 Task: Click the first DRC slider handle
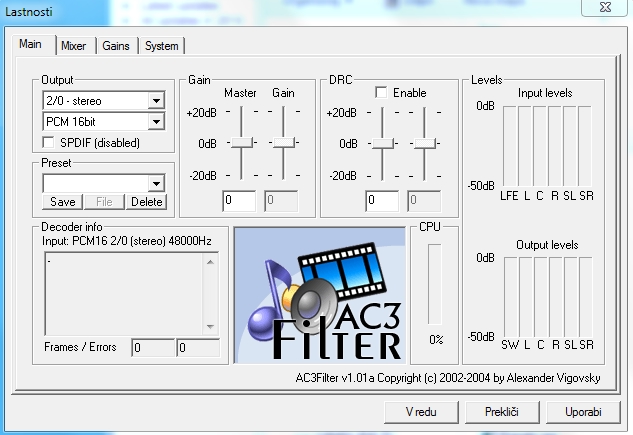pyautogui.click(x=382, y=143)
